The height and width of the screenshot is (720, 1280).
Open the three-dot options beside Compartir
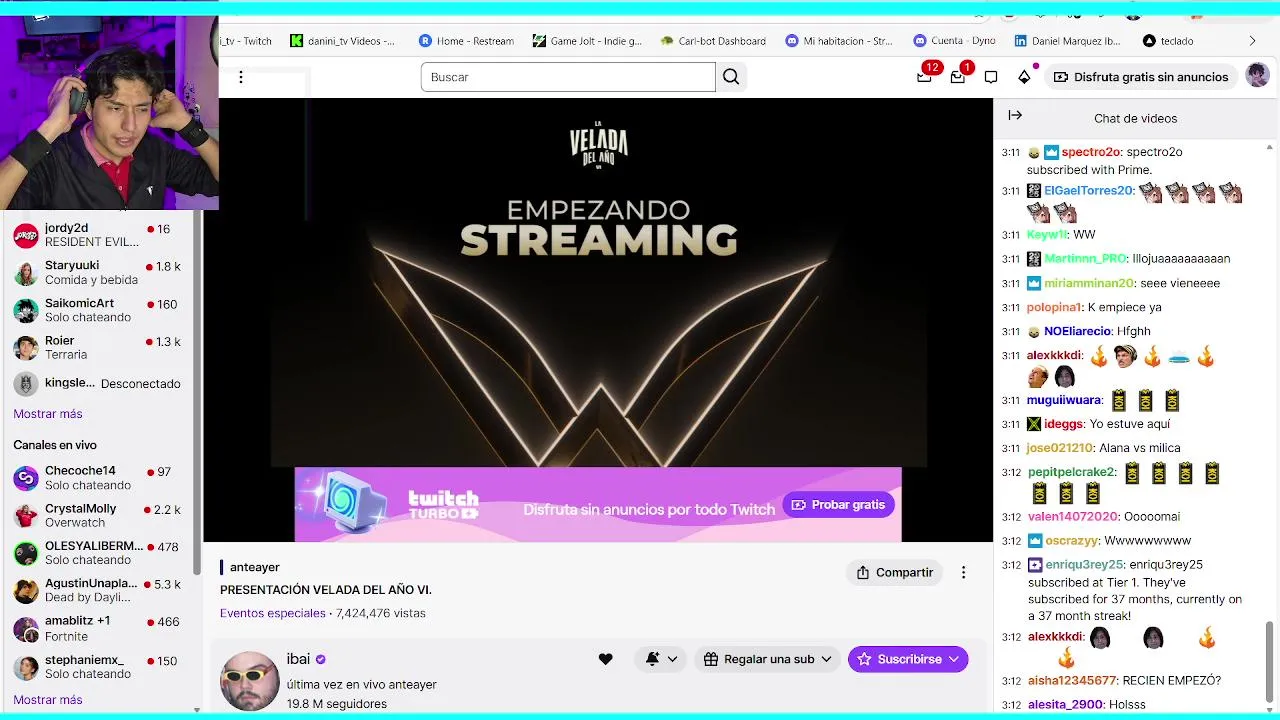click(963, 572)
